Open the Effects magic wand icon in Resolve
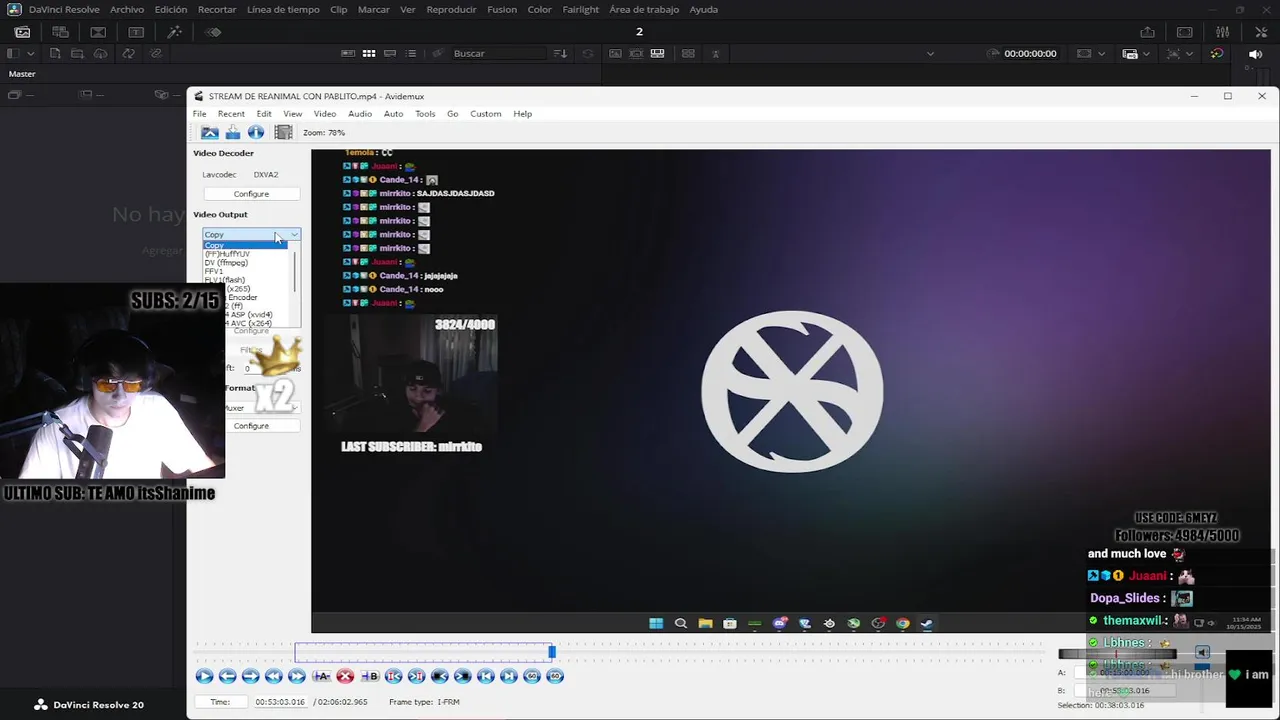This screenshot has height=720, width=1280. pos(173,32)
